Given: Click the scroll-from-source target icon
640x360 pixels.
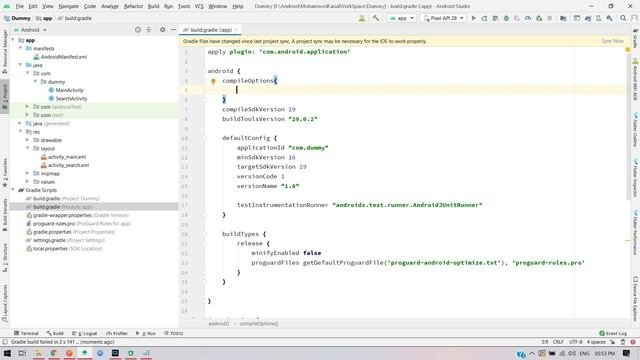Looking at the screenshot, I should click(x=138, y=30).
